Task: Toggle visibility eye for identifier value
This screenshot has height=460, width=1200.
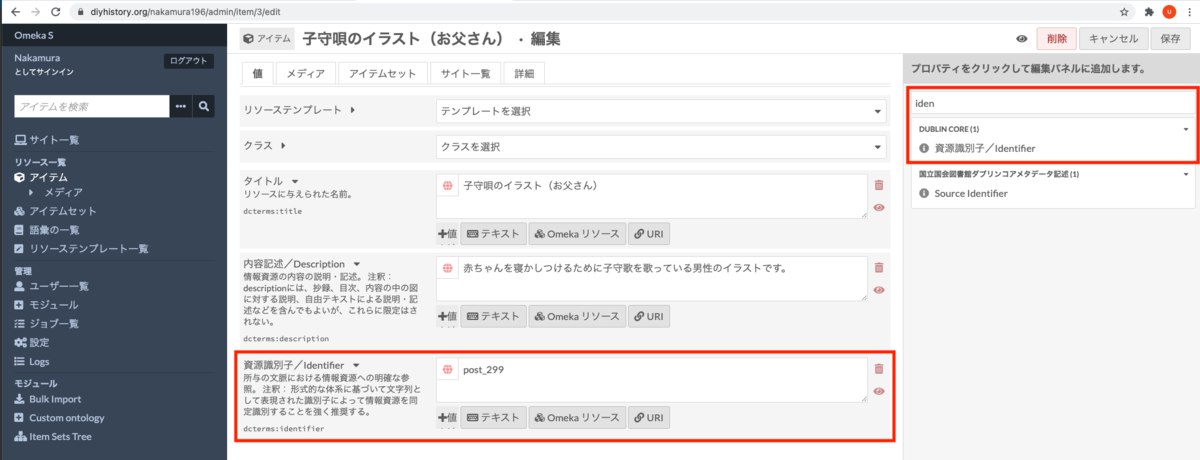Action: click(x=879, y=392)
